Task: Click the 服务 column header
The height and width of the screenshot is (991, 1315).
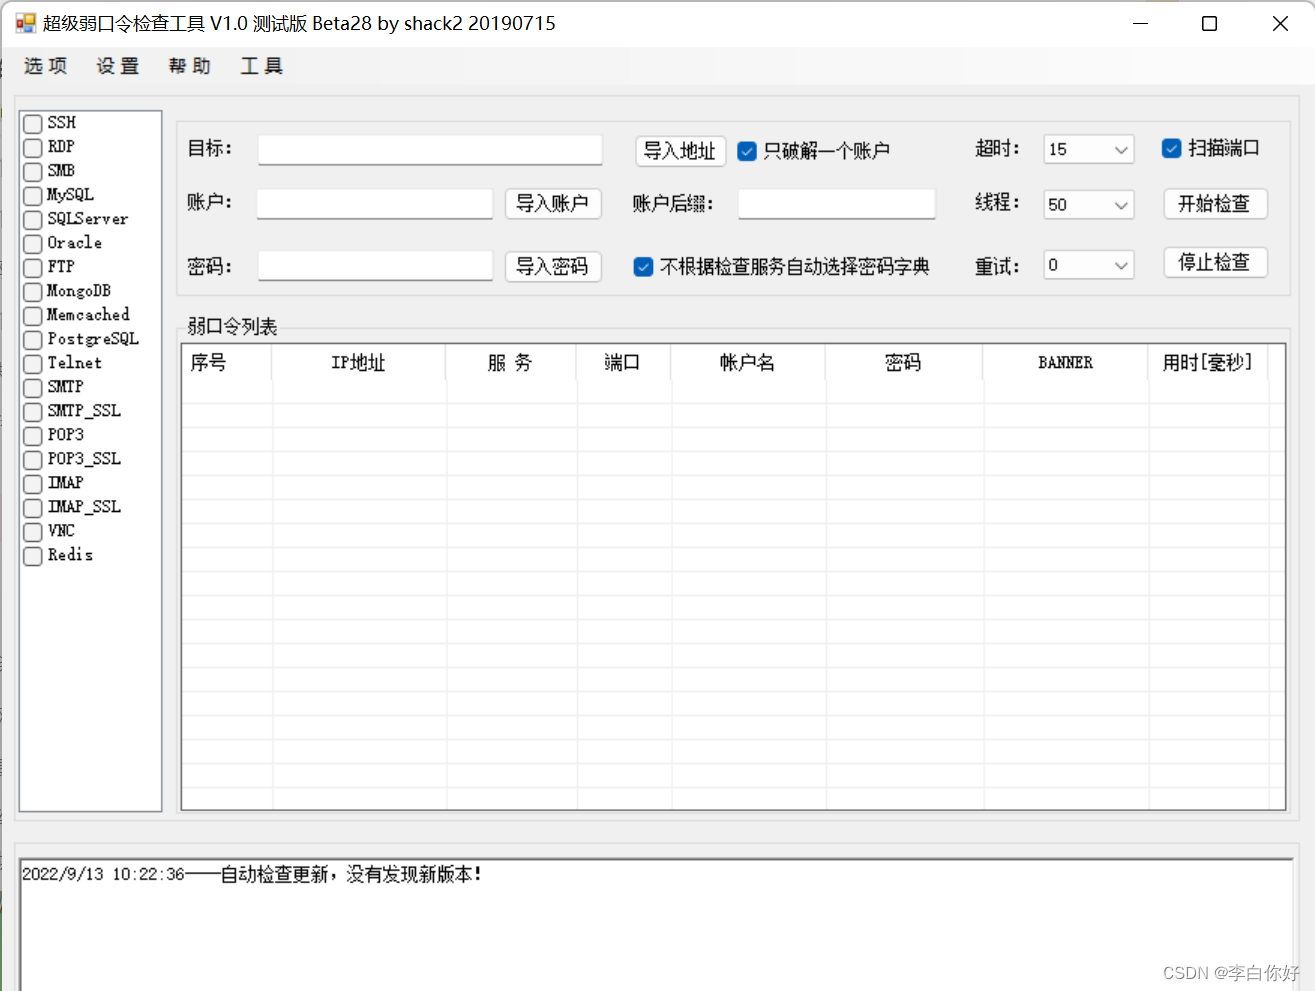Action: tap(511, 362)
